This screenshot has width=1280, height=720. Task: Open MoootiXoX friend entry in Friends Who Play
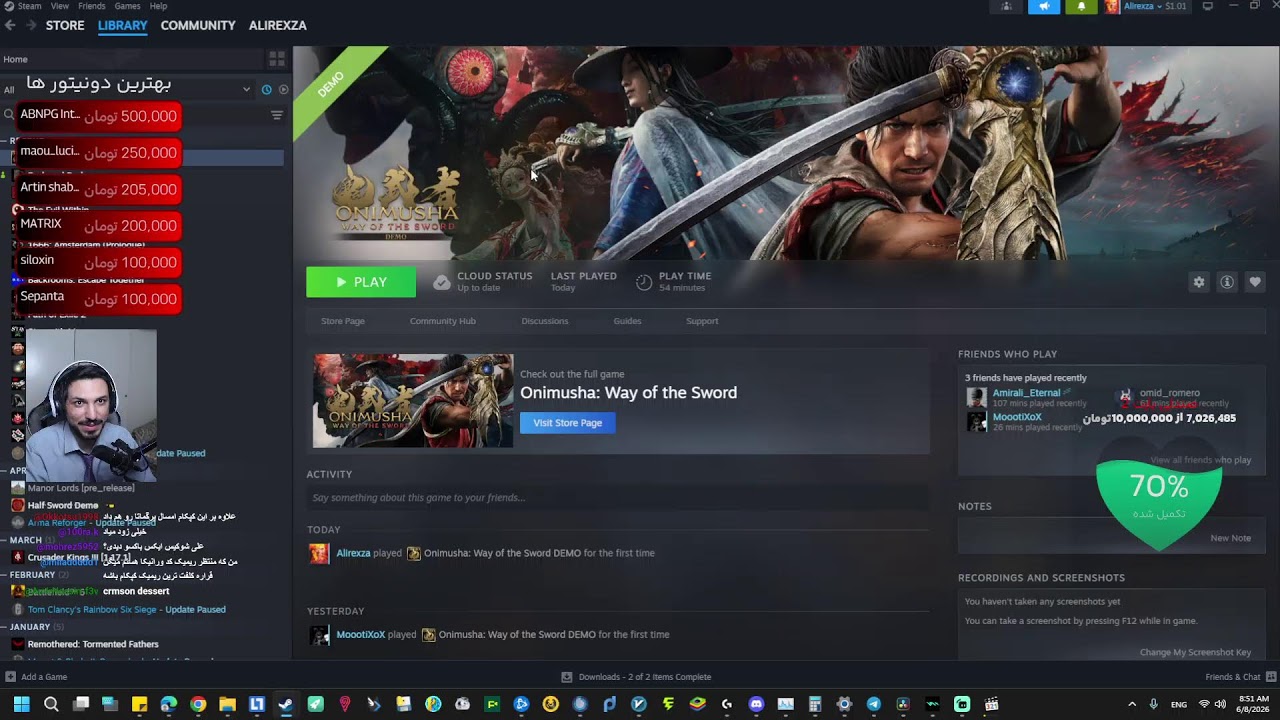click(1017, 417)
